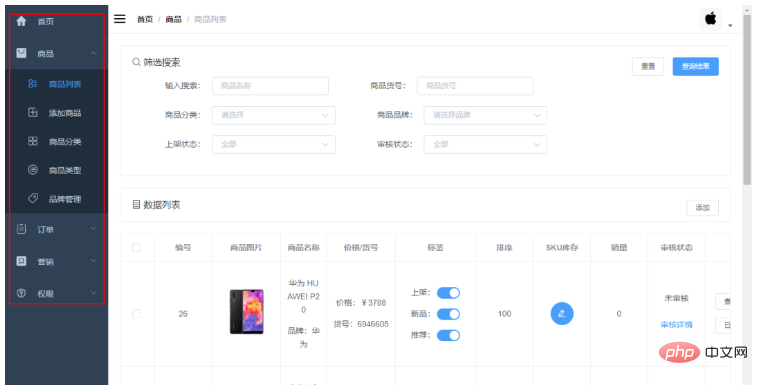This screenshot has width=758, height=385.
Task: Toggle the 新品 switch for product 26
Action: coord(448,314)
